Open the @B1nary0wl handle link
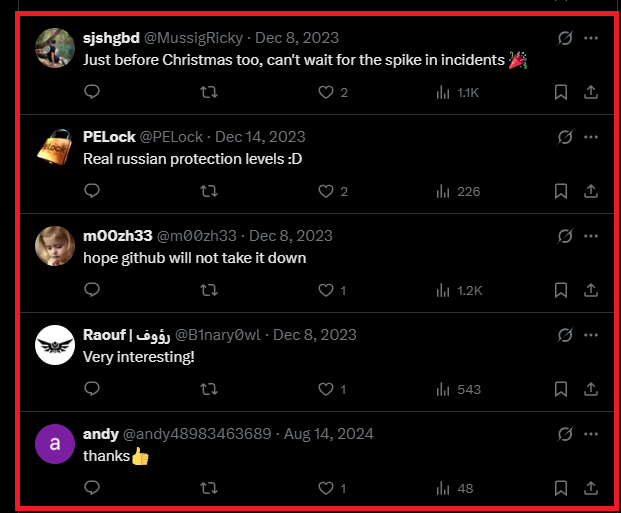This screenshot has height=513, width=621. tap(218, 335)
